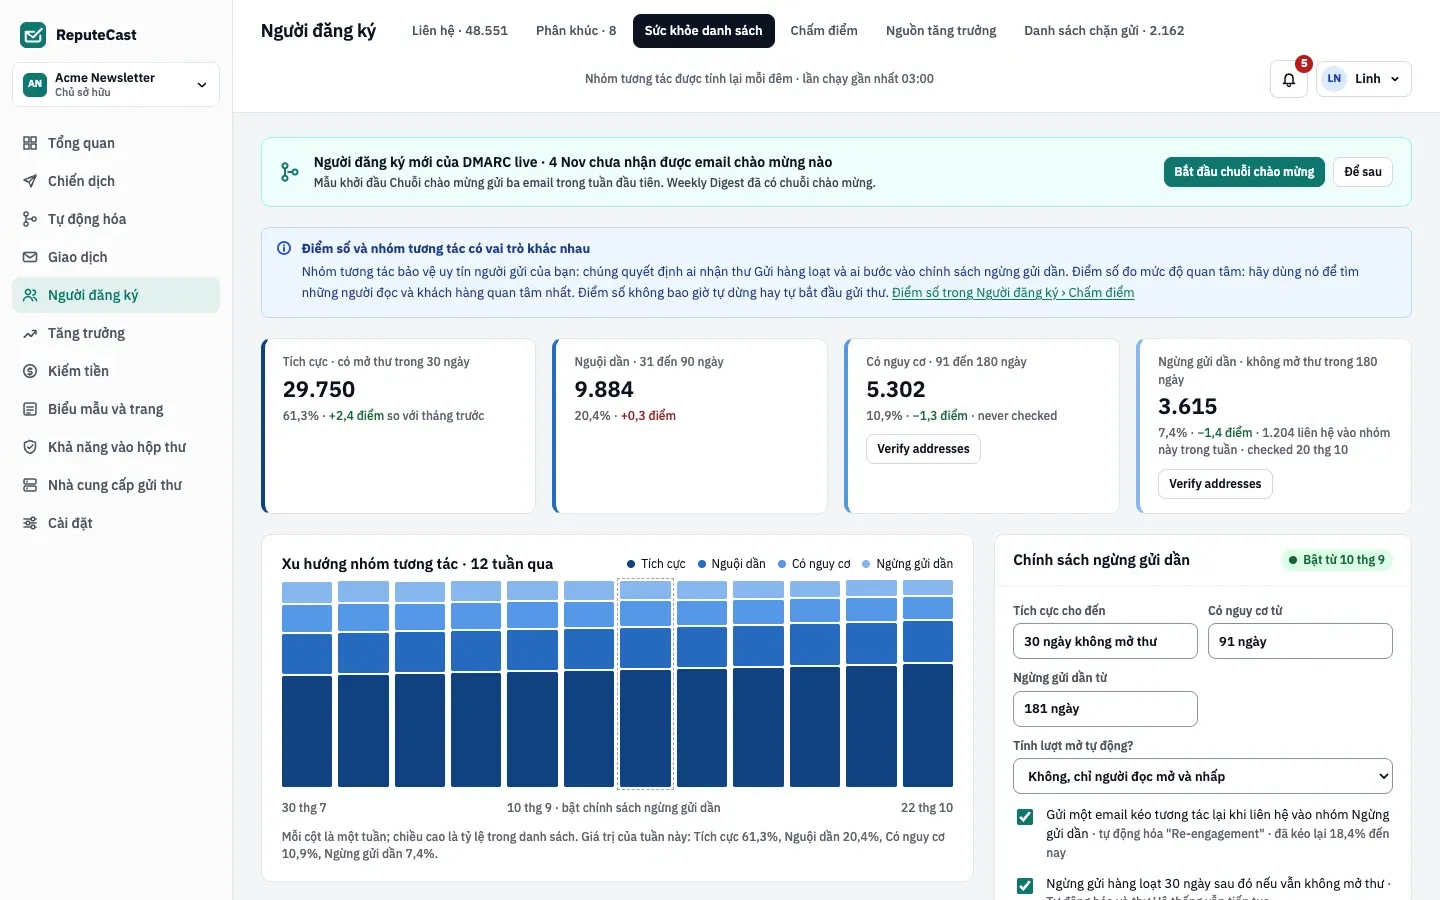Click the automation icon in welcome banner
This screenshot has height=900, width=1440.
pyautogui.click(x=290, y=172)
